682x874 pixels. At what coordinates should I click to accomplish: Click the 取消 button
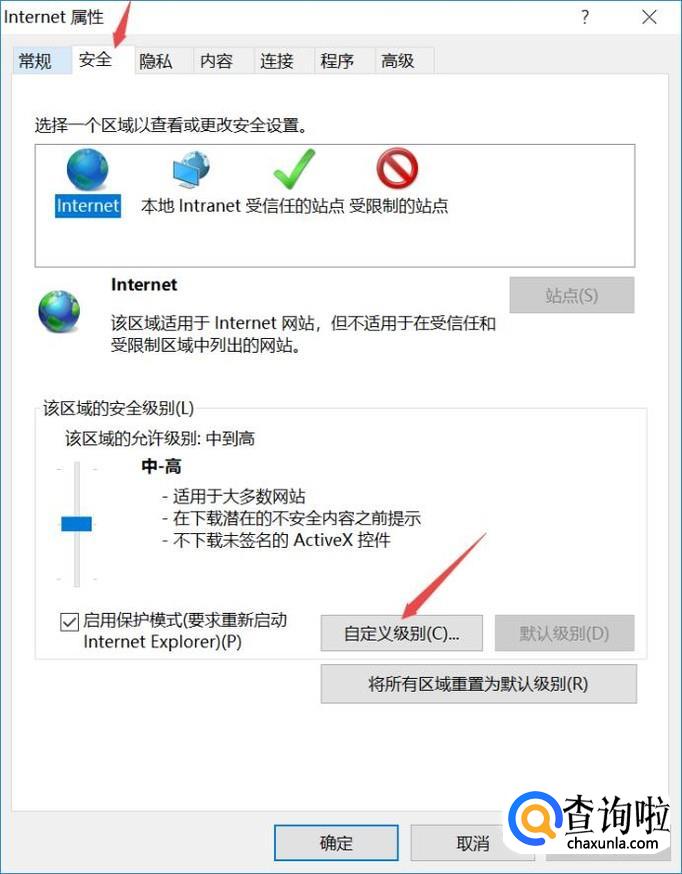pos(472,843)
